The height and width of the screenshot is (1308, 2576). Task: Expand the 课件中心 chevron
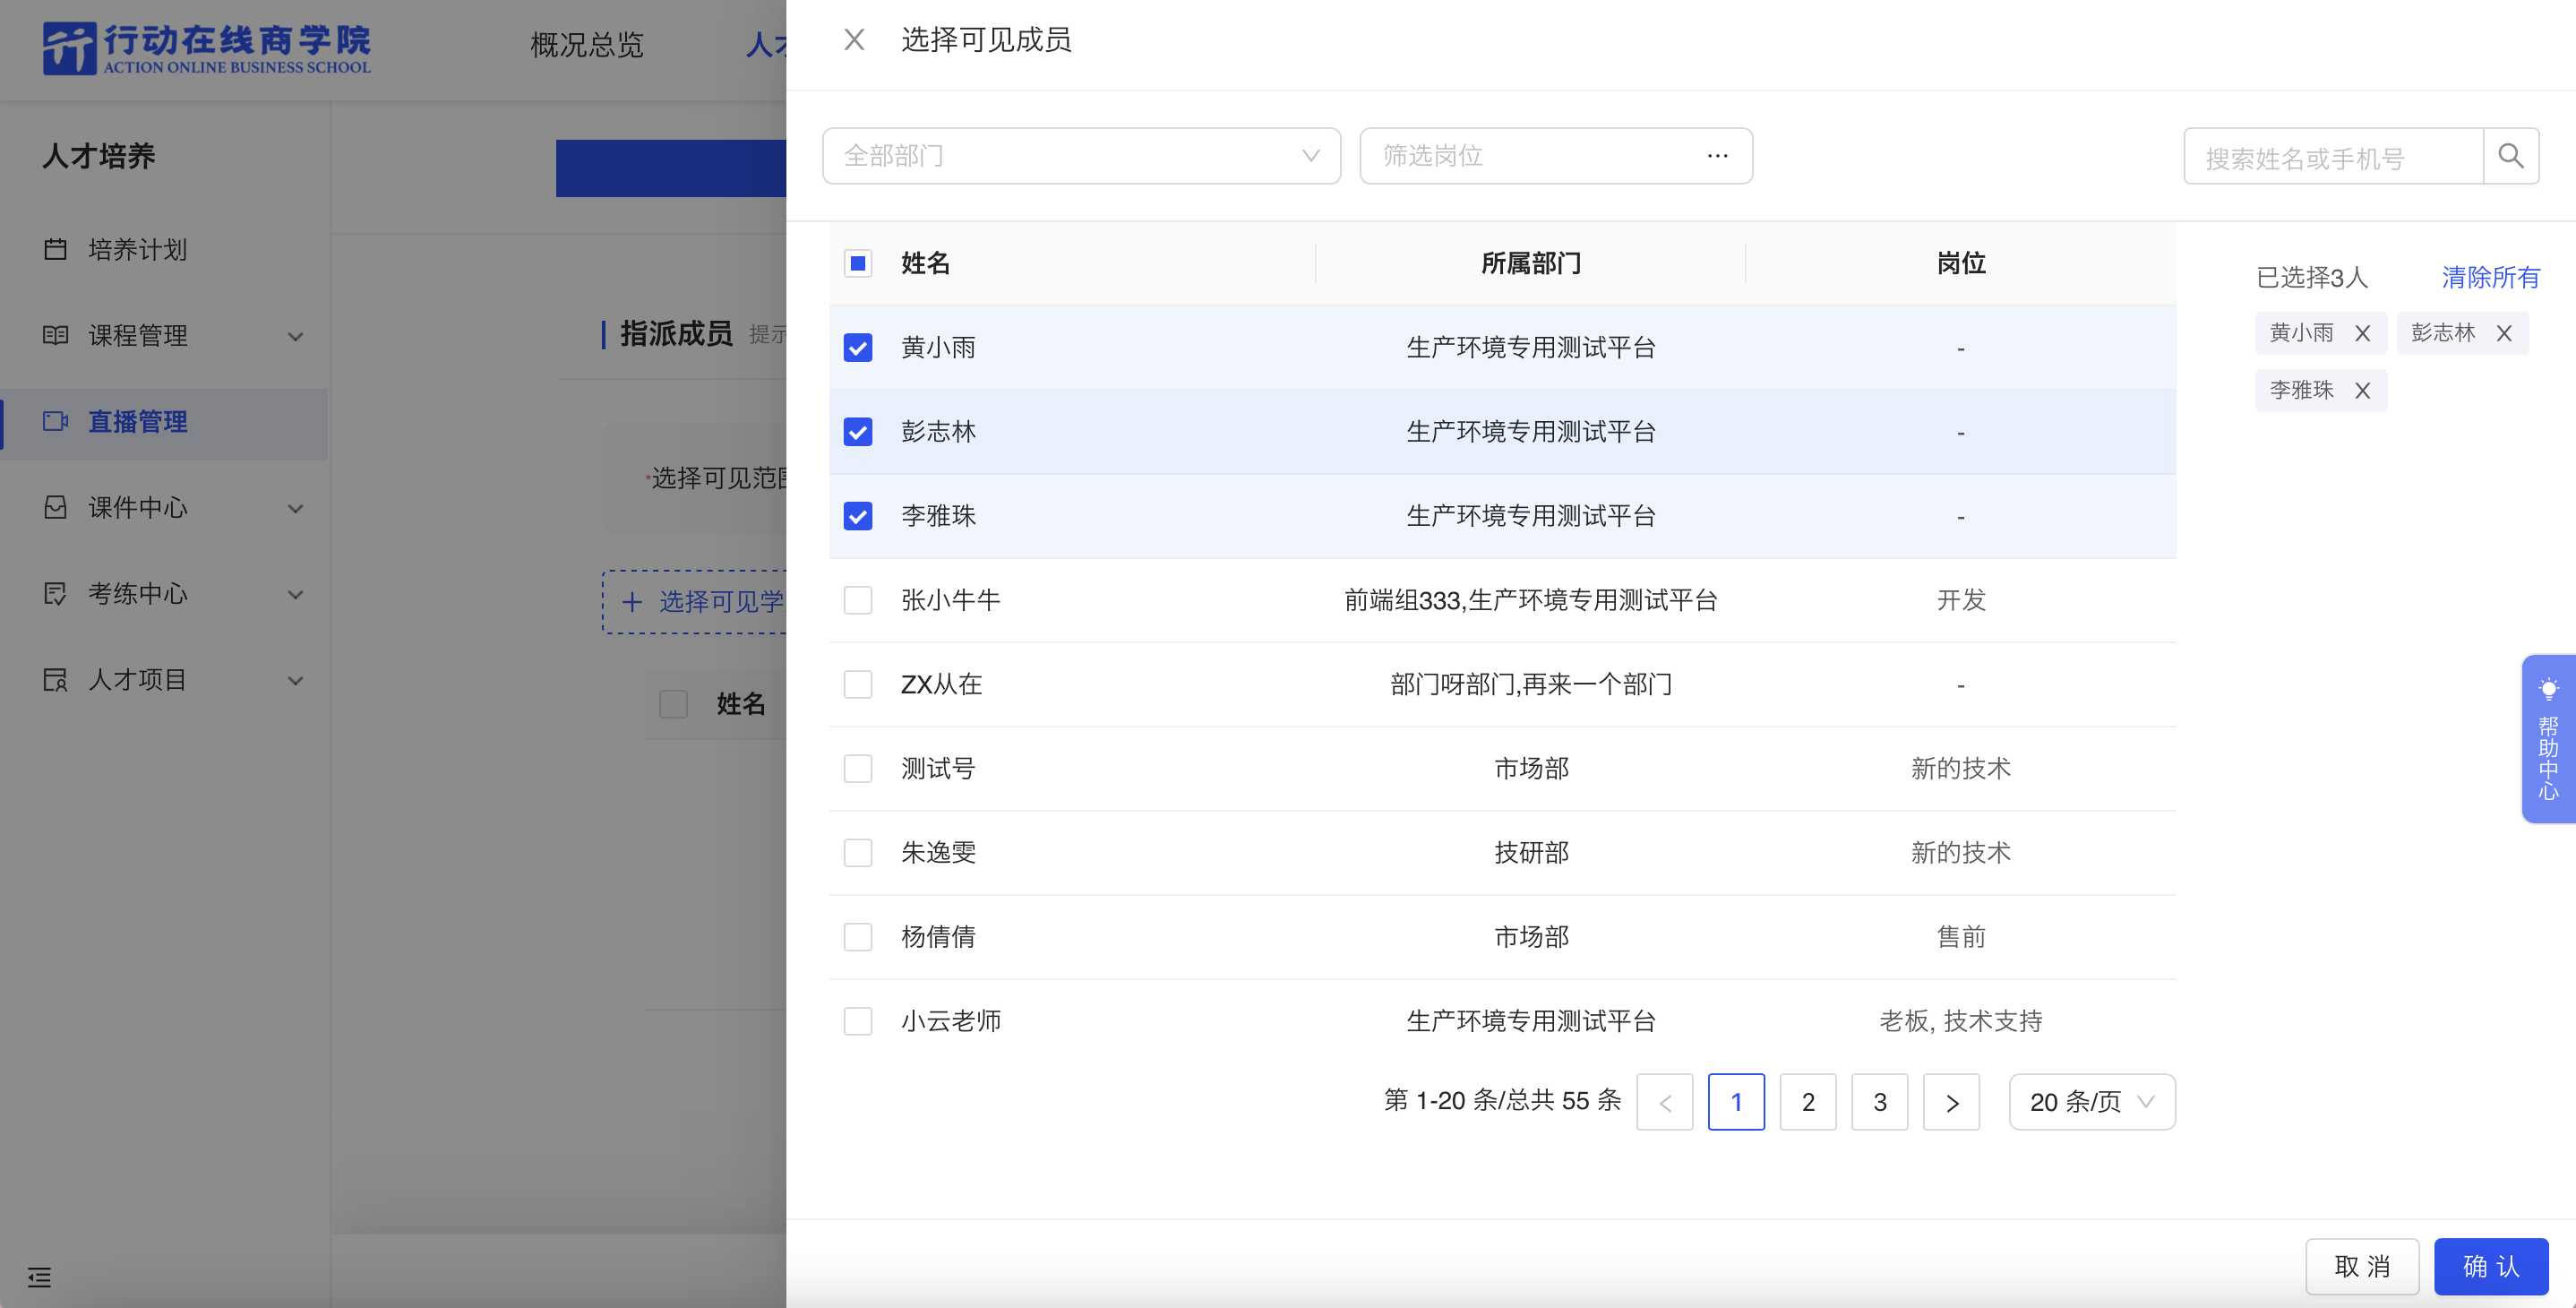tap(296, 509)
